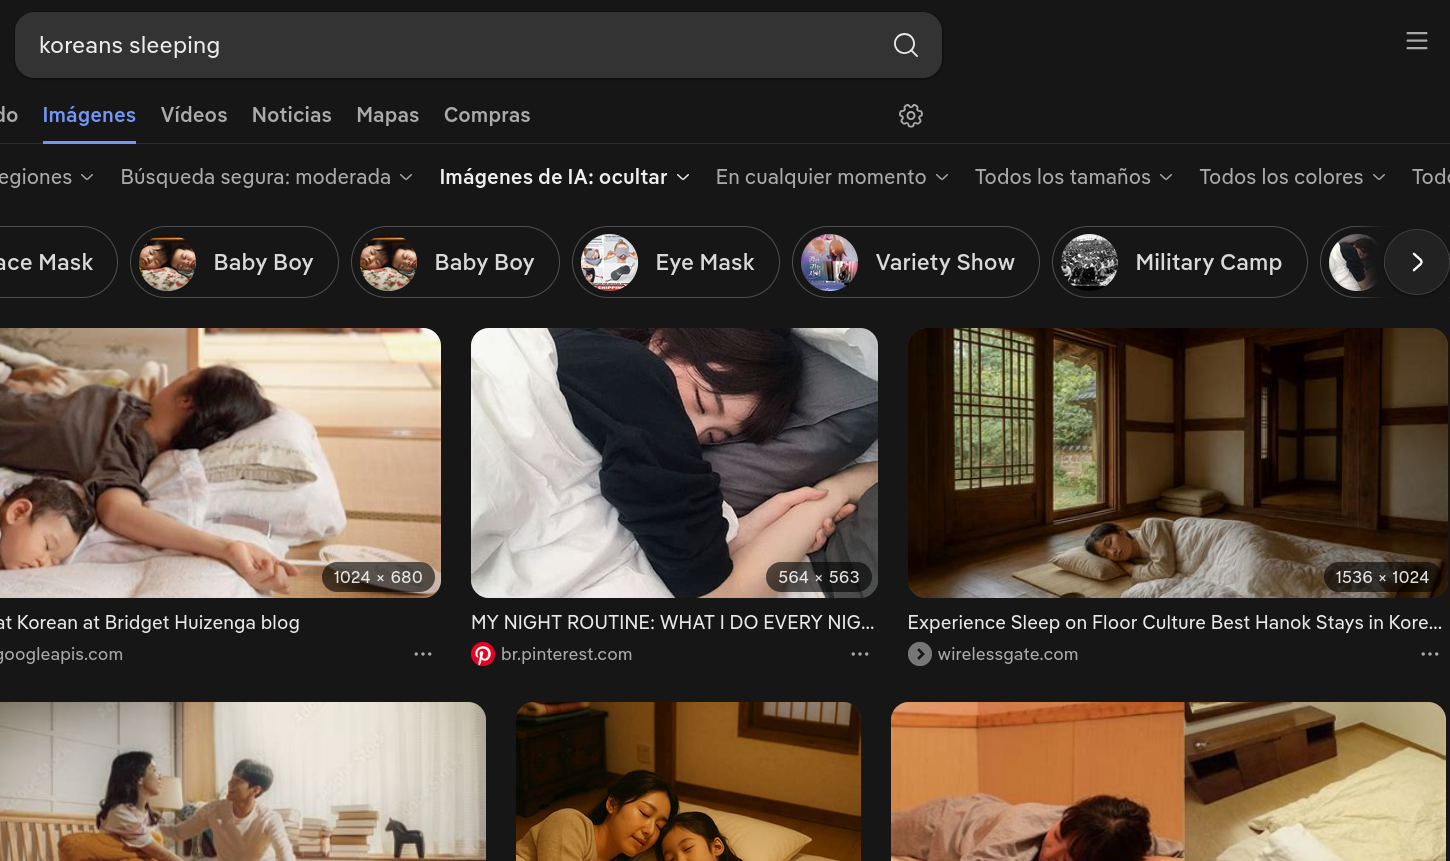1450x861 pixels.
Task: Expand the En cualquier momento filter
Action: point(832,177)
